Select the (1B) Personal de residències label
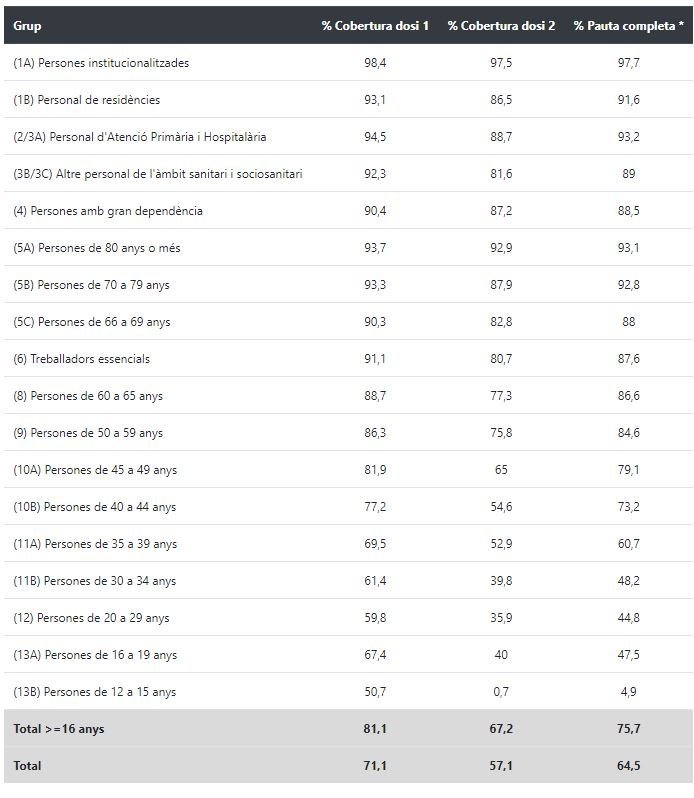Image resolution: width=694 pixels, height=798 pixels. point(86,100)
